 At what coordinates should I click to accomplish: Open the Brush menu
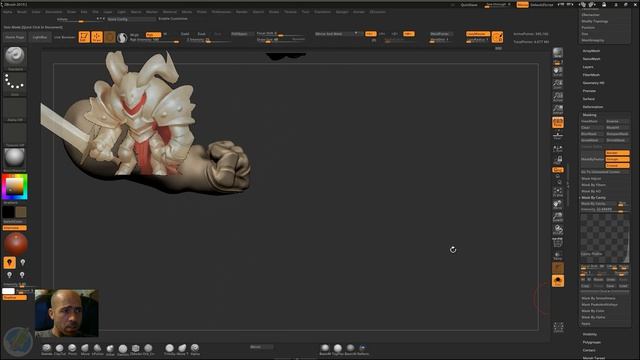pyautogui.click(x=22, y=12)
